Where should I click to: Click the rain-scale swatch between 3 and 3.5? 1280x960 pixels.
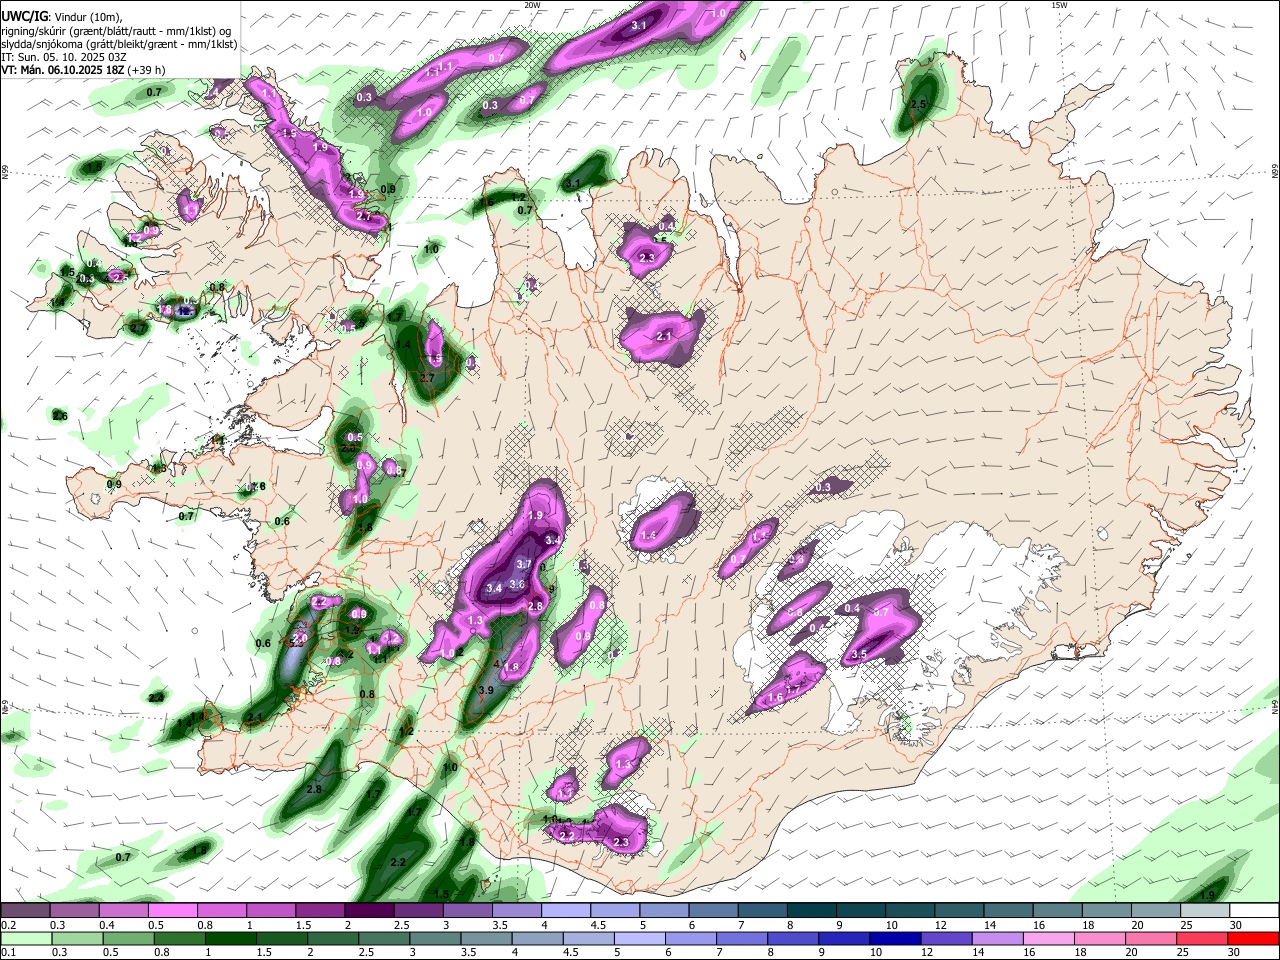[x=435, y=939]
